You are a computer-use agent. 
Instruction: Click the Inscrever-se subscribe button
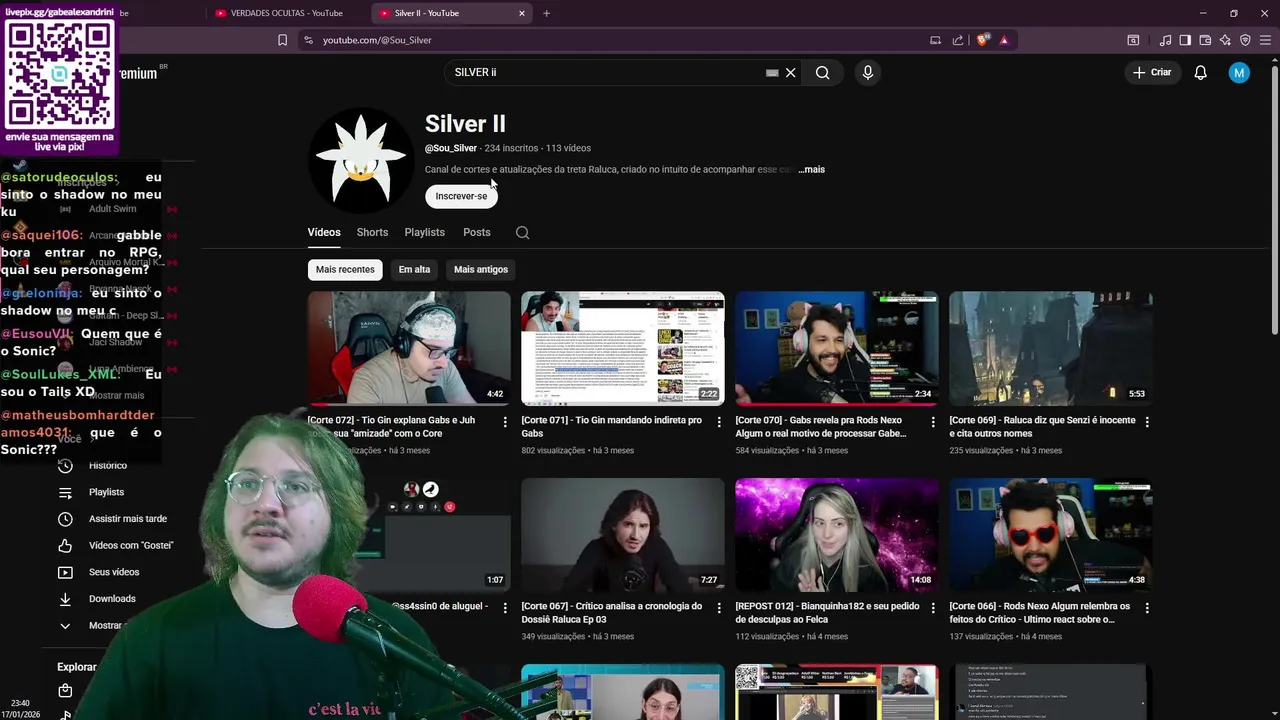tap(461, 196)
